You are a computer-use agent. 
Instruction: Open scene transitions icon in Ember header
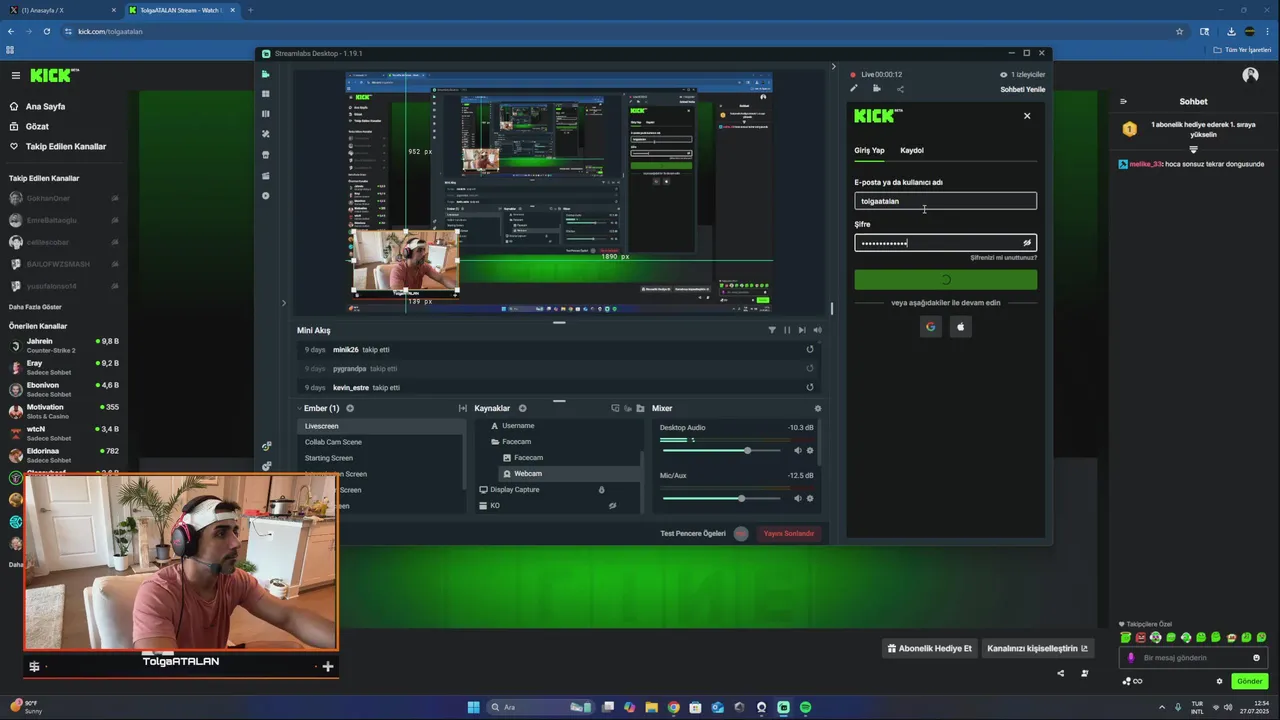click(x=462, y=408)
